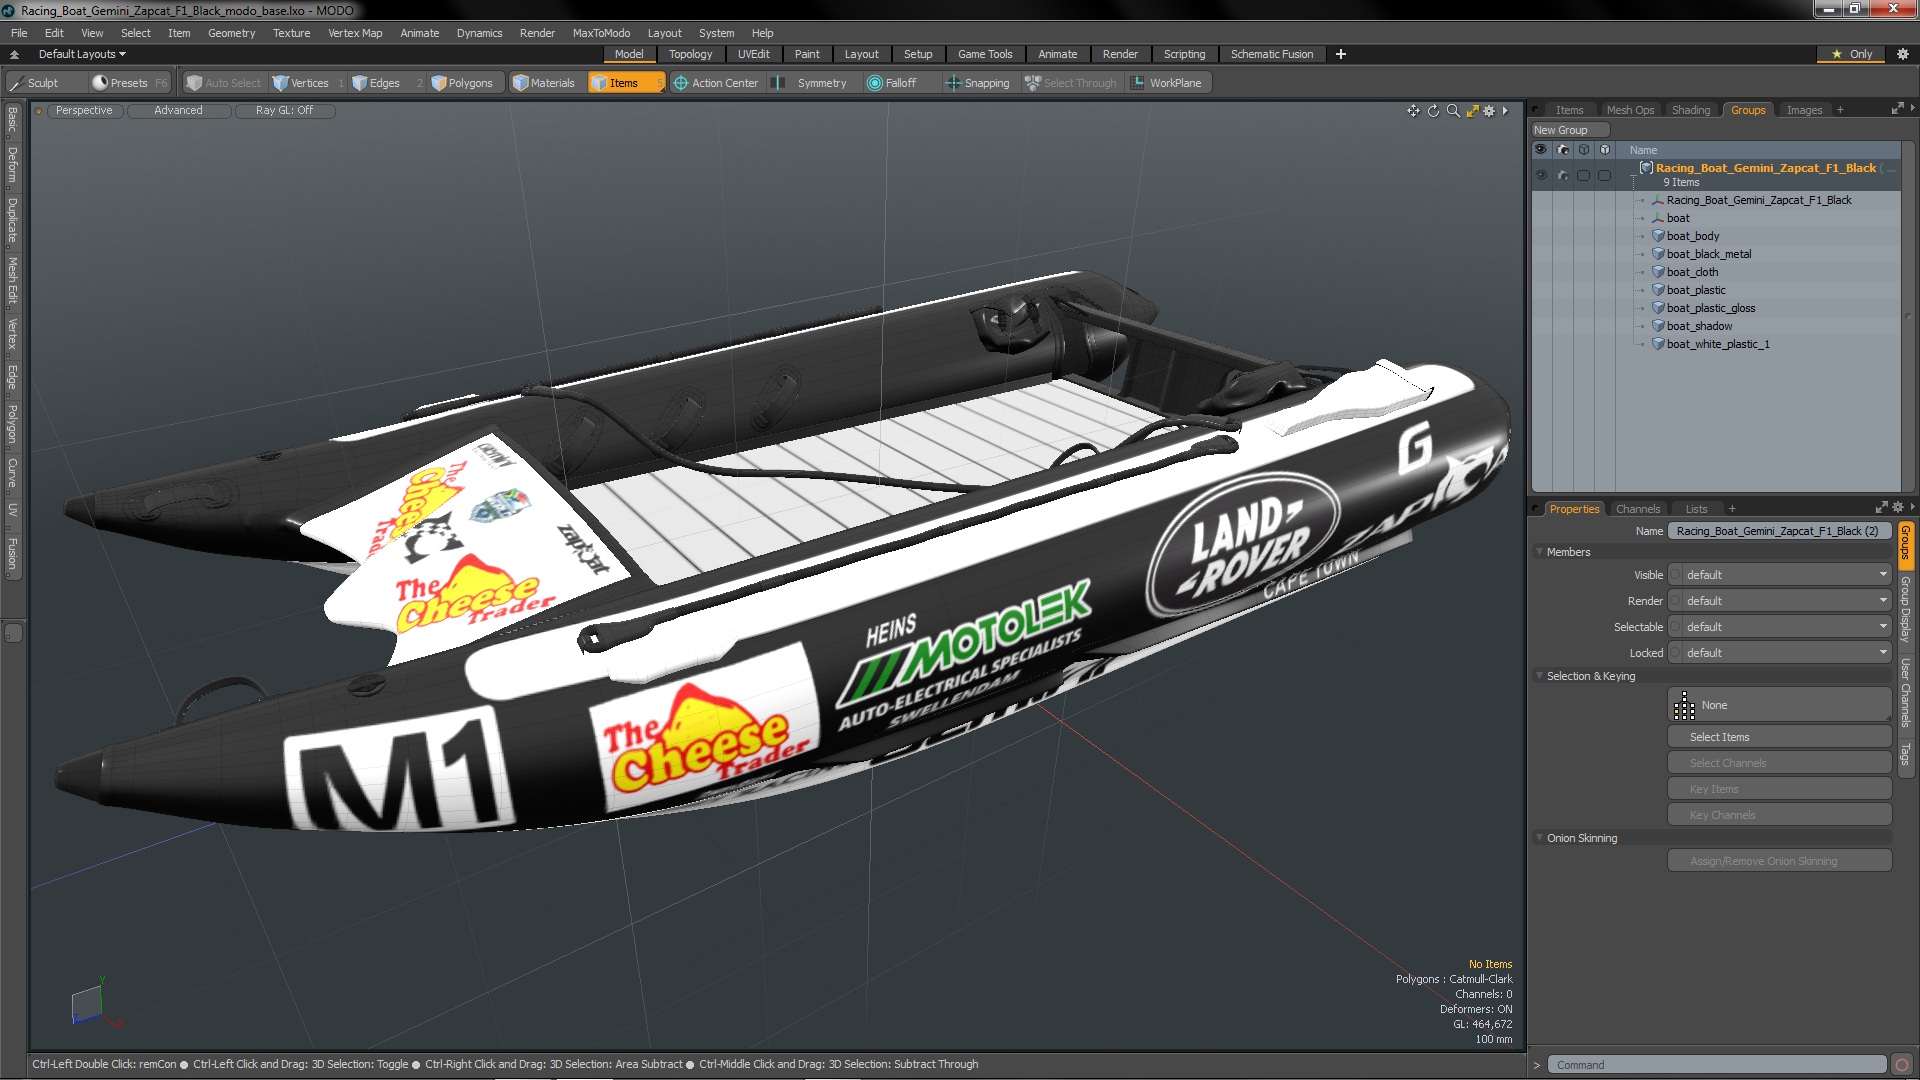The width and height of the screenshot is (1920, 1080).
Task: Click the lock cube column header icon
Action: pos(1605,150)
